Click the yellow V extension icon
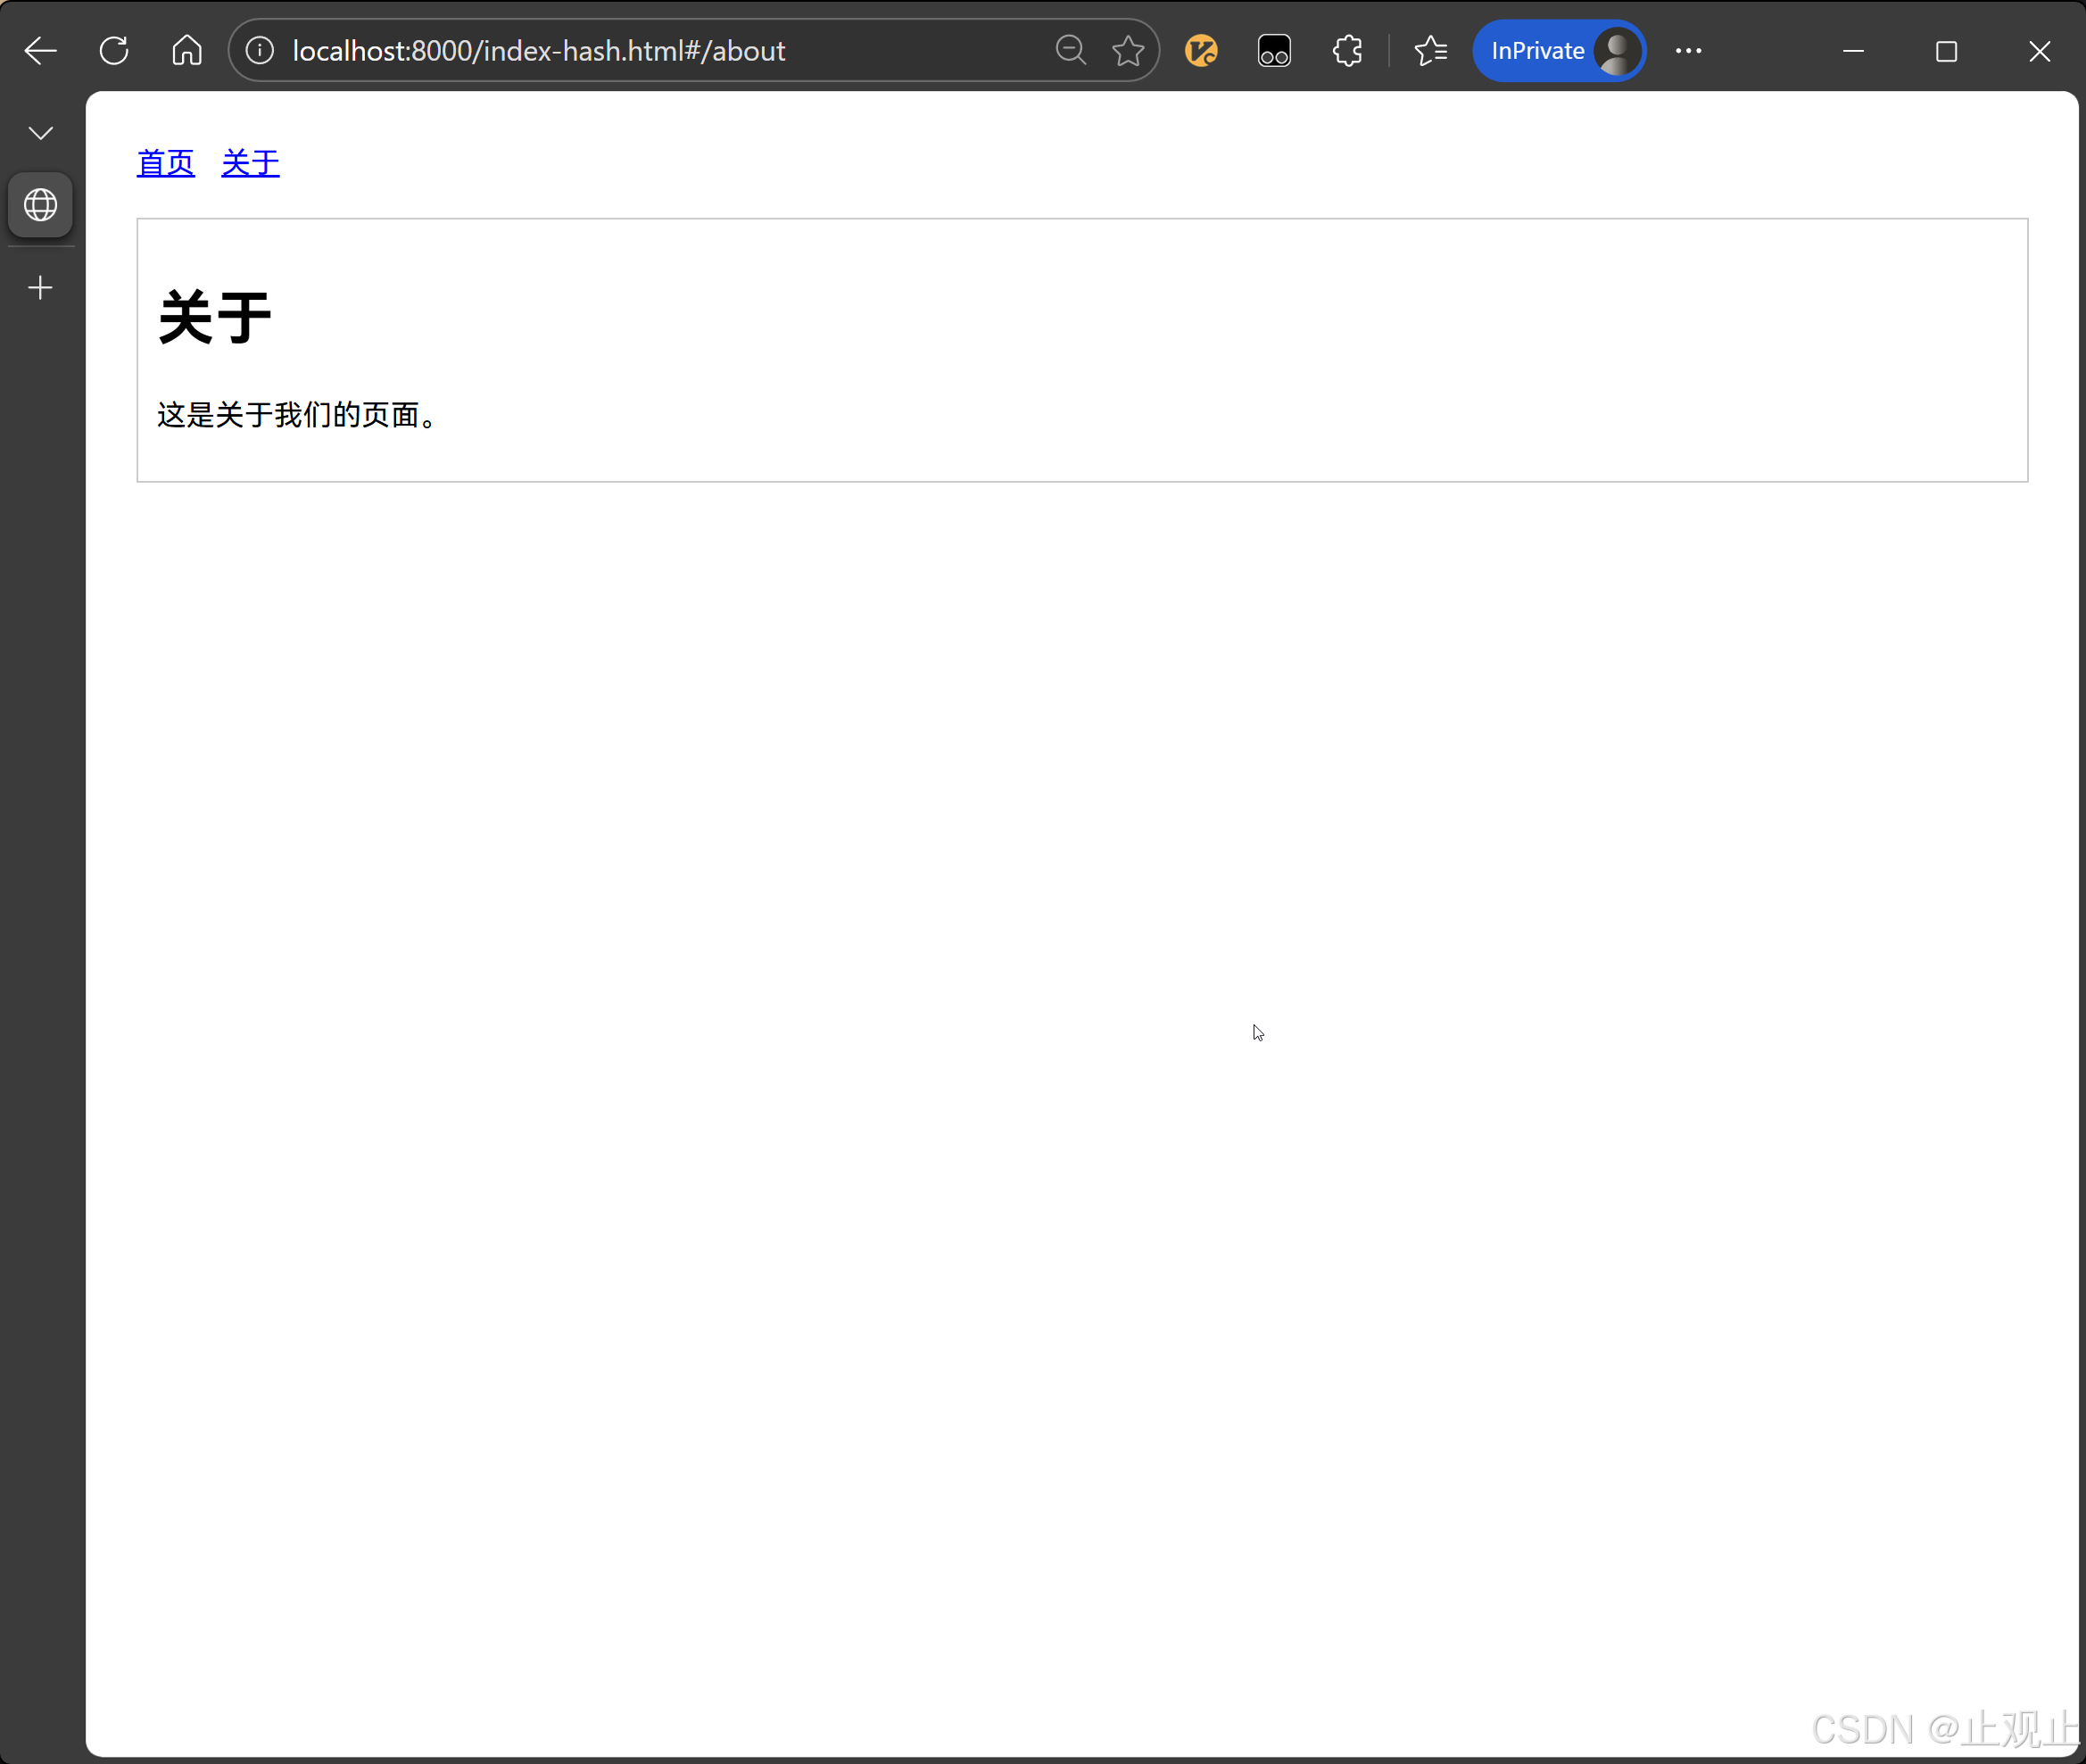Image resolution: width=2086 pixels, height=1764 pixels. point(1201,50)
